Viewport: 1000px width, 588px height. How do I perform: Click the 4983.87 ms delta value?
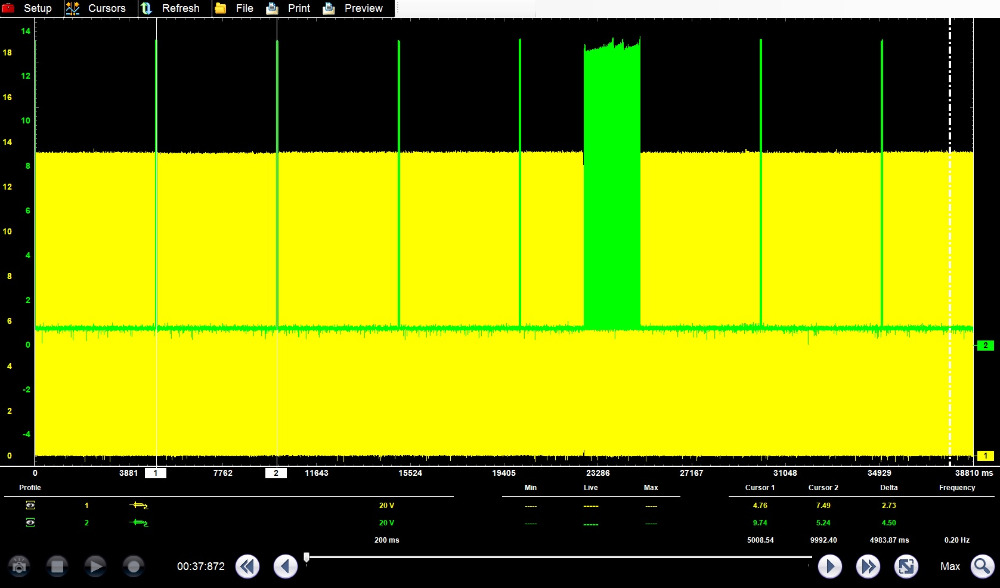tap(889, 540)
